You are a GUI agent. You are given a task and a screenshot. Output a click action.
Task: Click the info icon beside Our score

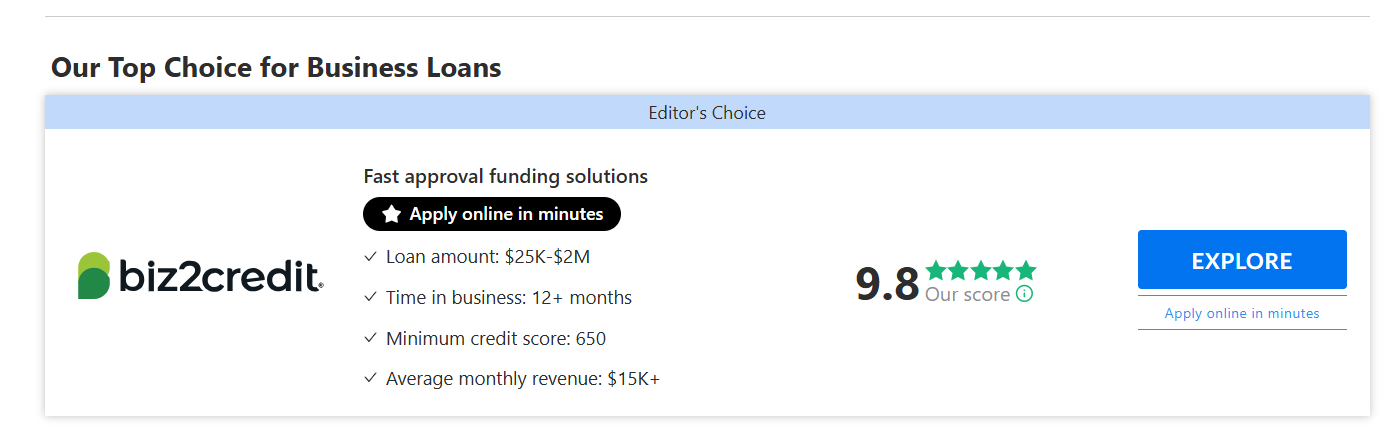(1024, 294)
